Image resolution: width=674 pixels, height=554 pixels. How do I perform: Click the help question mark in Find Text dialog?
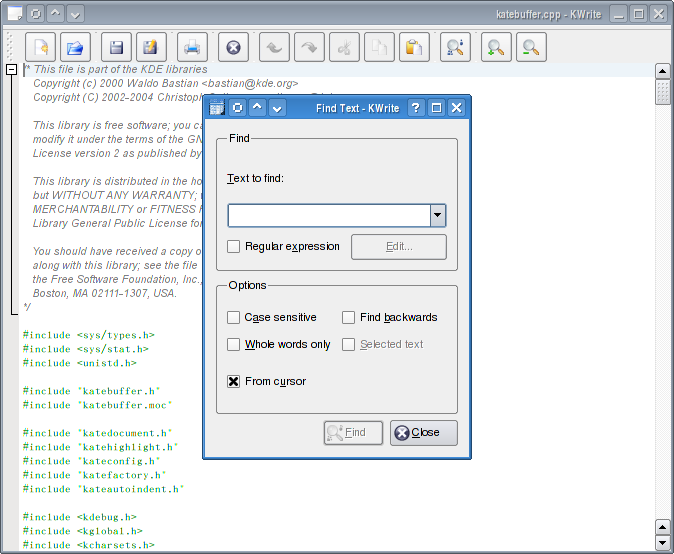pos(415,107)
